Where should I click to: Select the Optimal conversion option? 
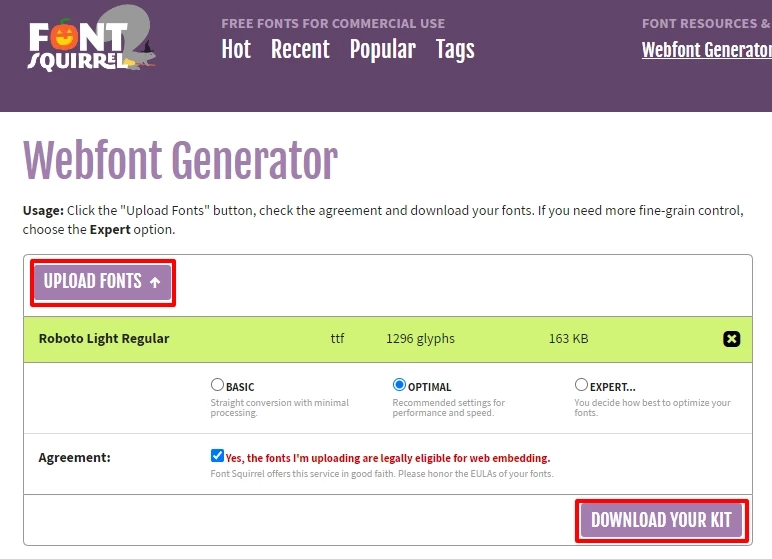[399, 385]
